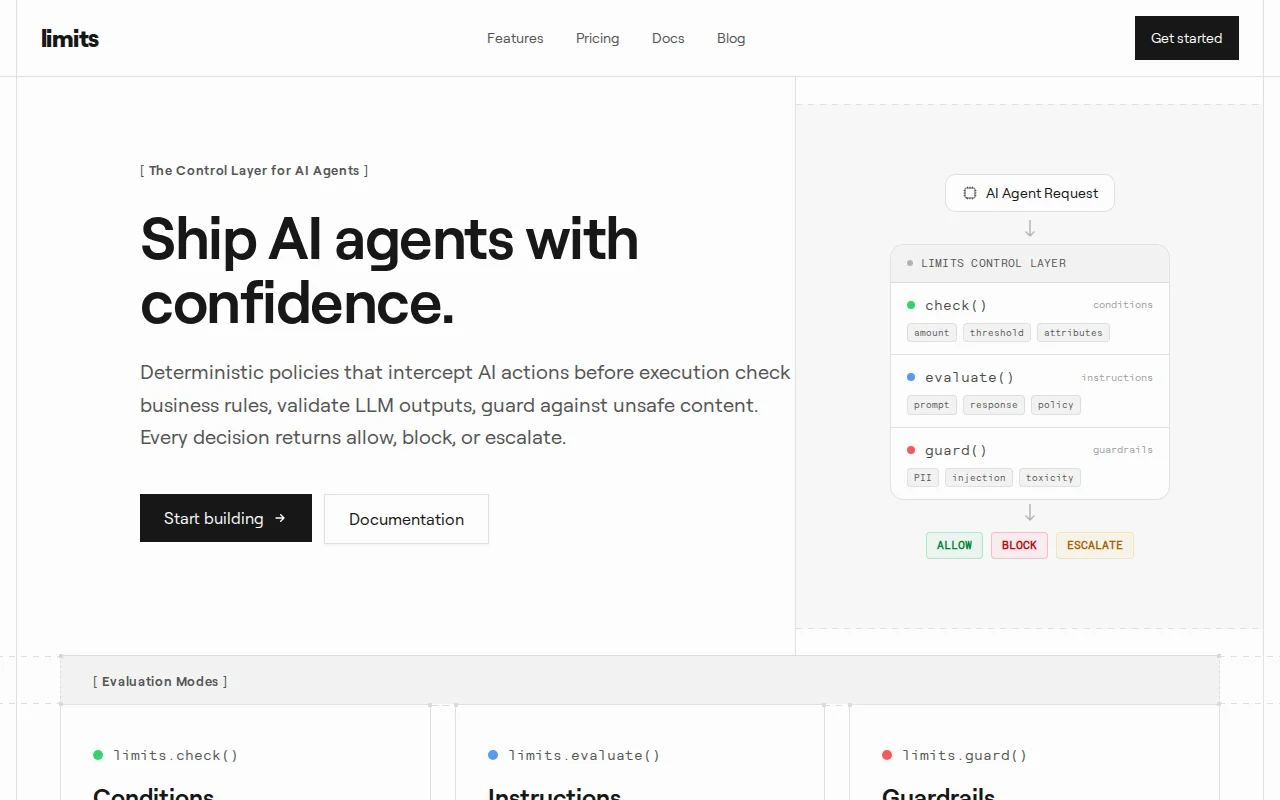Open the Documentation button
Viewport: 1280px width, 800px height.
click(406, 519)
